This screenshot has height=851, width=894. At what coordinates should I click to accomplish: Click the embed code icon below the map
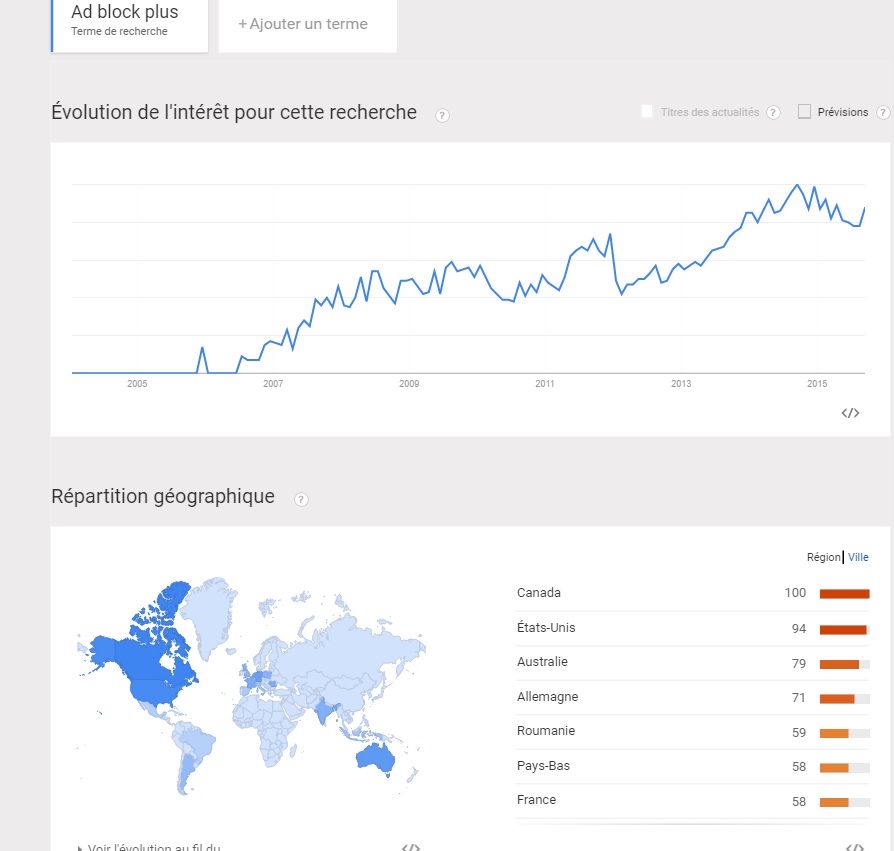click(411, 848)
